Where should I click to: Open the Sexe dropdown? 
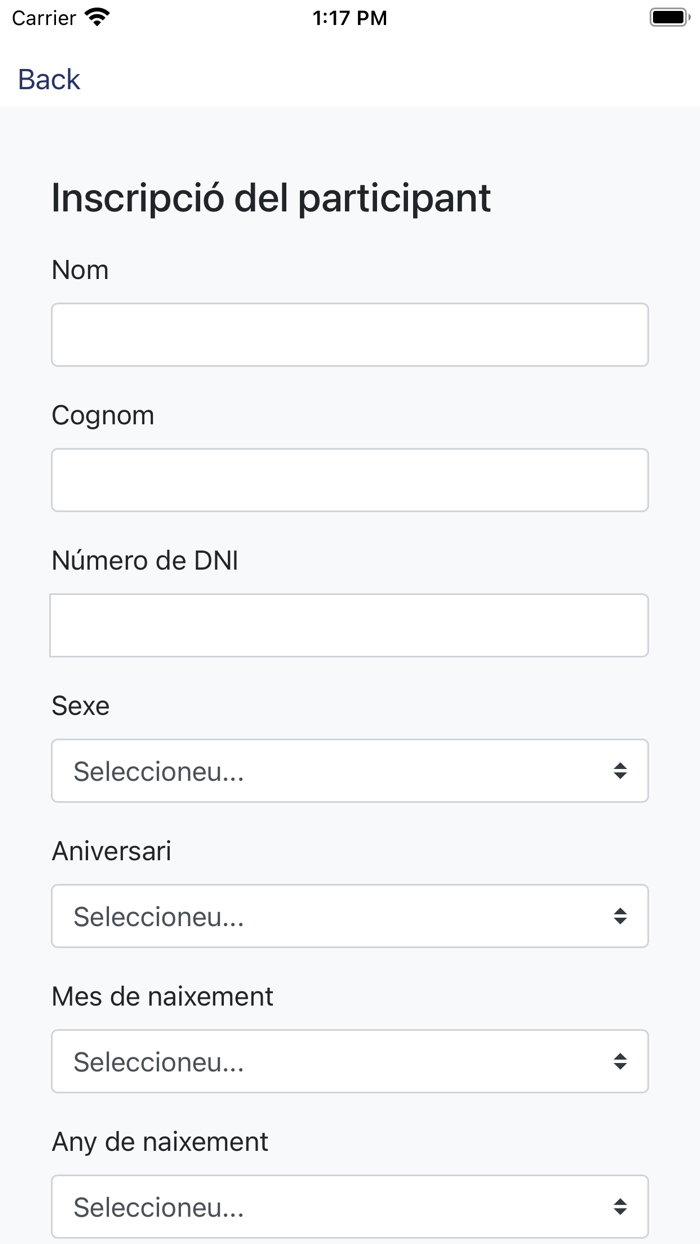pyautogui.click(x=350, y=771)
